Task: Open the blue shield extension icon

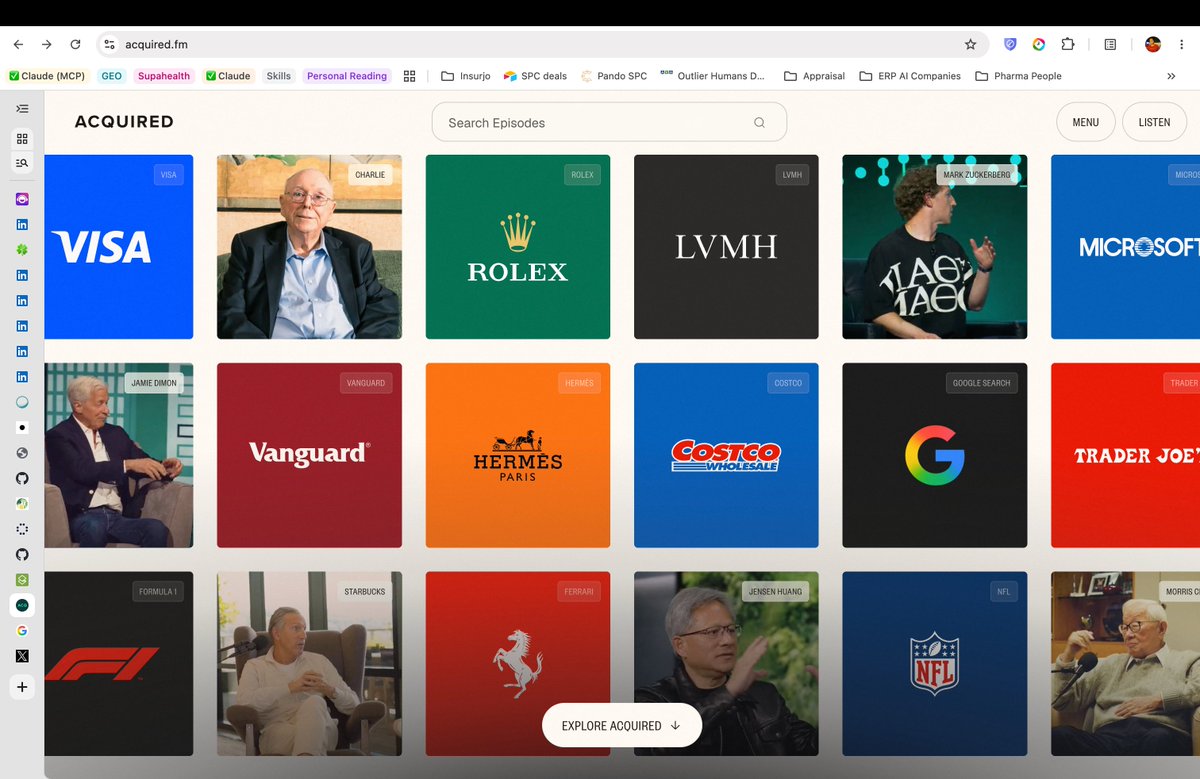Action: 1010,44
